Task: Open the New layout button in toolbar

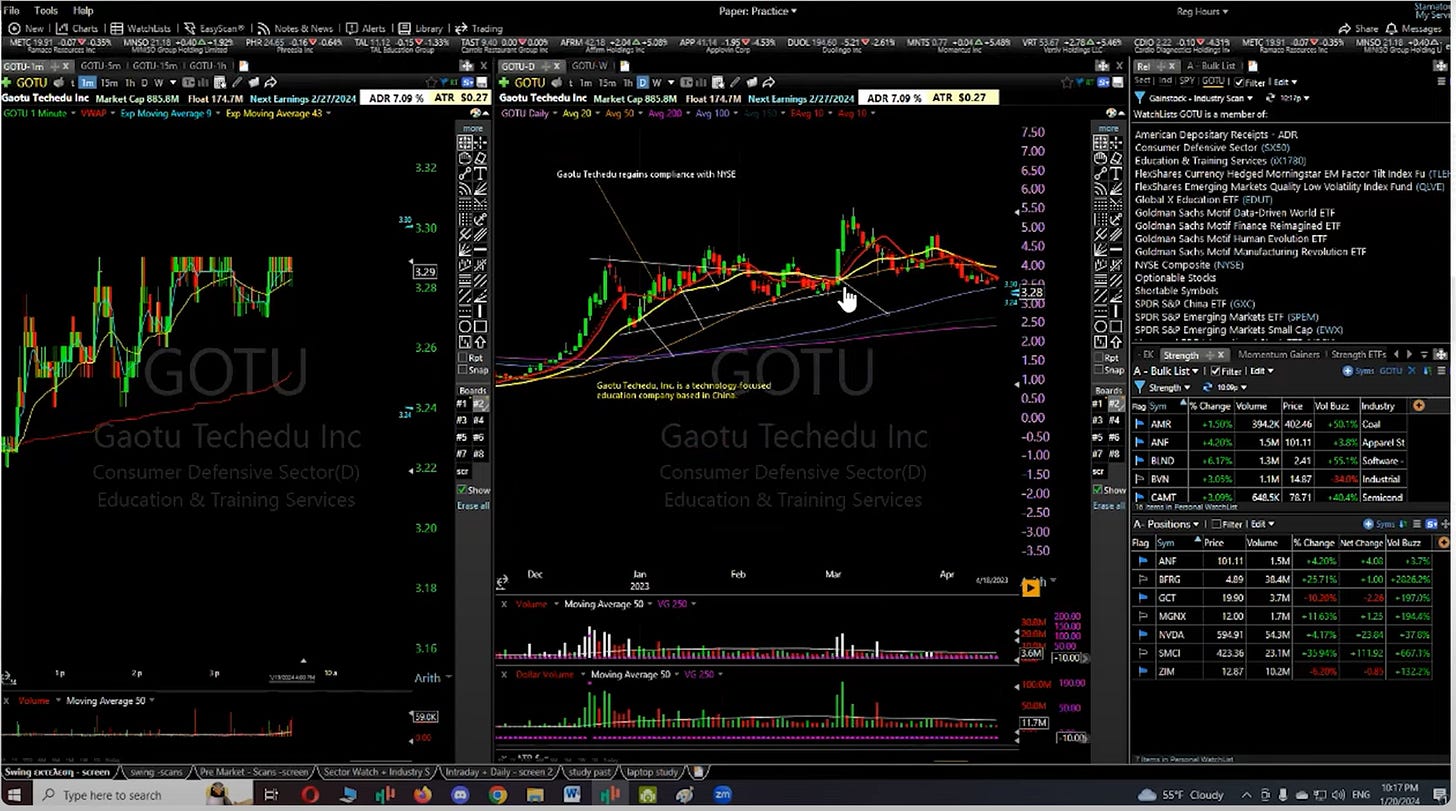Action: pyautogui.click(x=26, y=28)
